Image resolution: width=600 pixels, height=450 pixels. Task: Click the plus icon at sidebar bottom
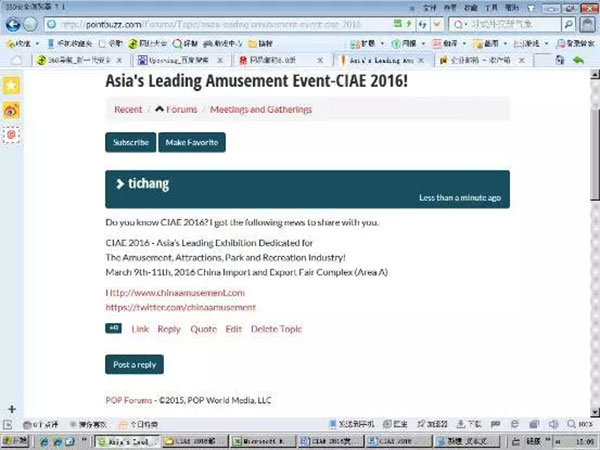(11, 409)
